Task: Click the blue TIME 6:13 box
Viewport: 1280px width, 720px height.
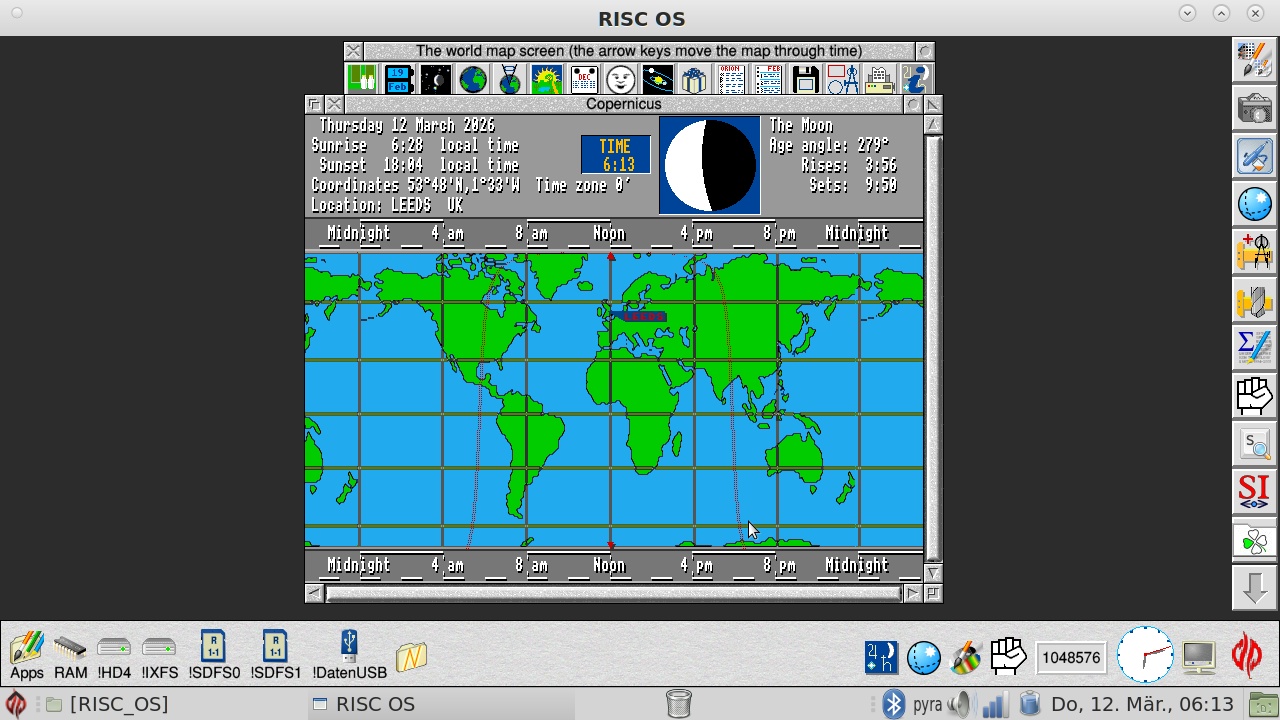Action: [616, 155]
